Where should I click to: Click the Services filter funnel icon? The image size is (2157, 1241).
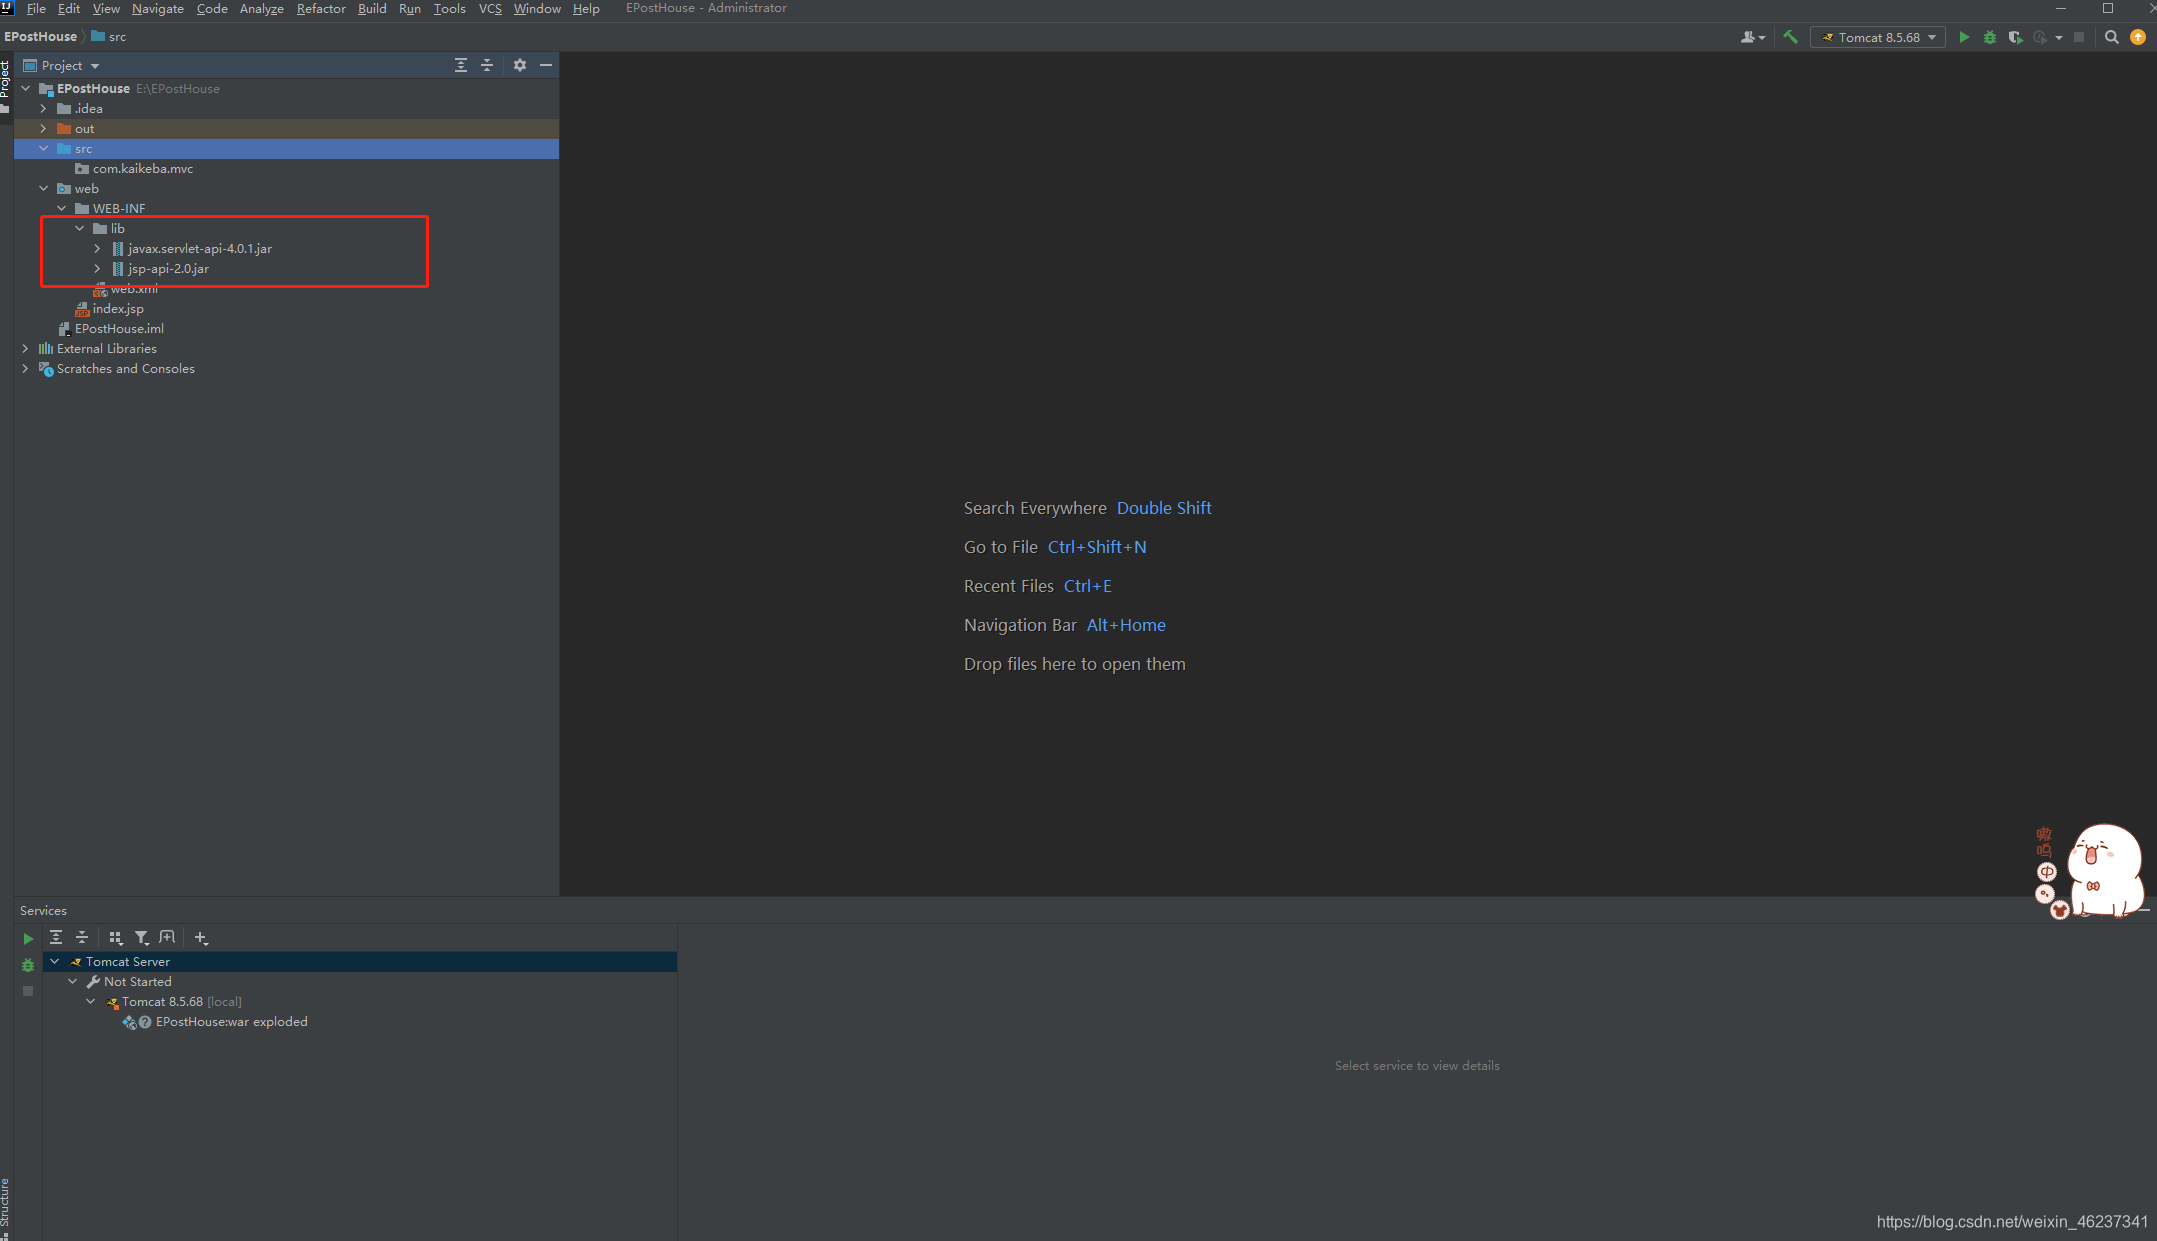(142, 938)
